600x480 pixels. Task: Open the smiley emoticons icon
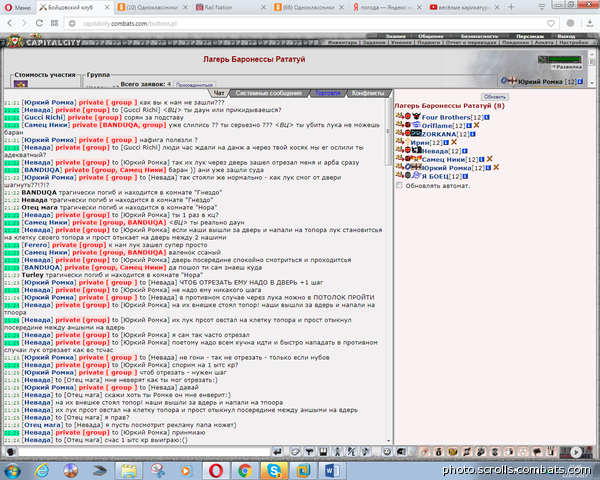[387, 452]
